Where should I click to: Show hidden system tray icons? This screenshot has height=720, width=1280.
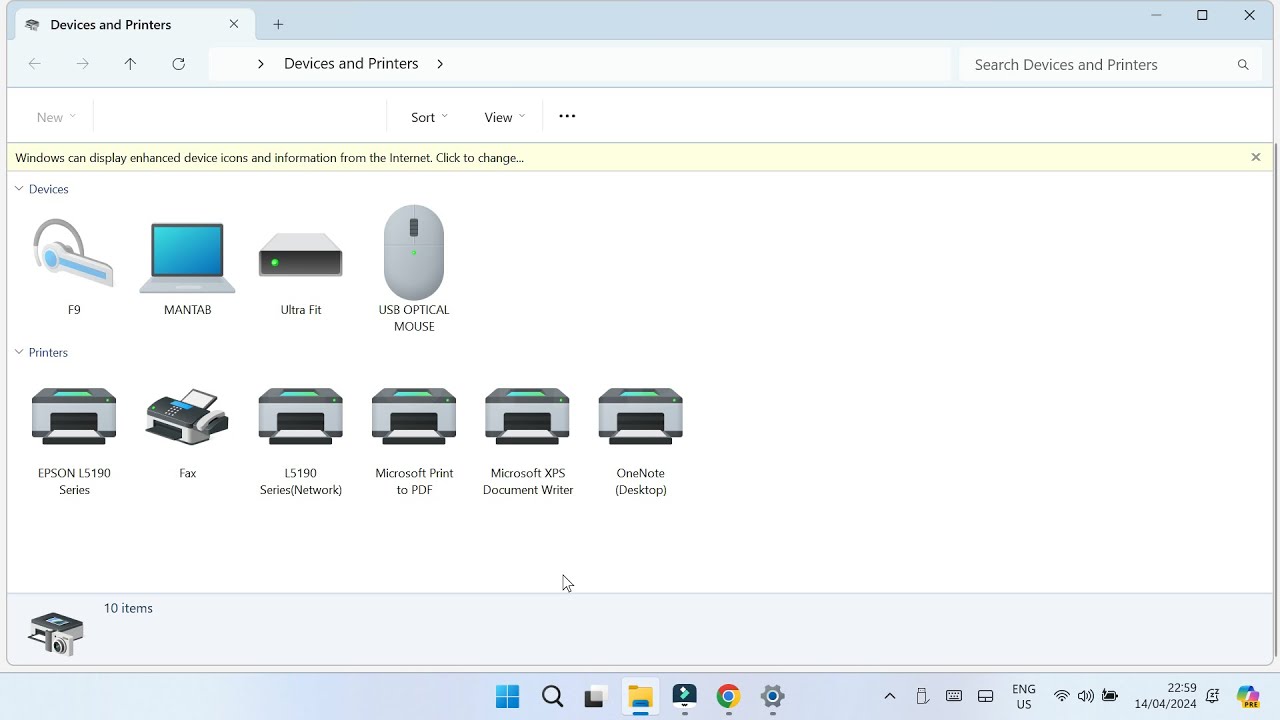[x=890, y=696]
